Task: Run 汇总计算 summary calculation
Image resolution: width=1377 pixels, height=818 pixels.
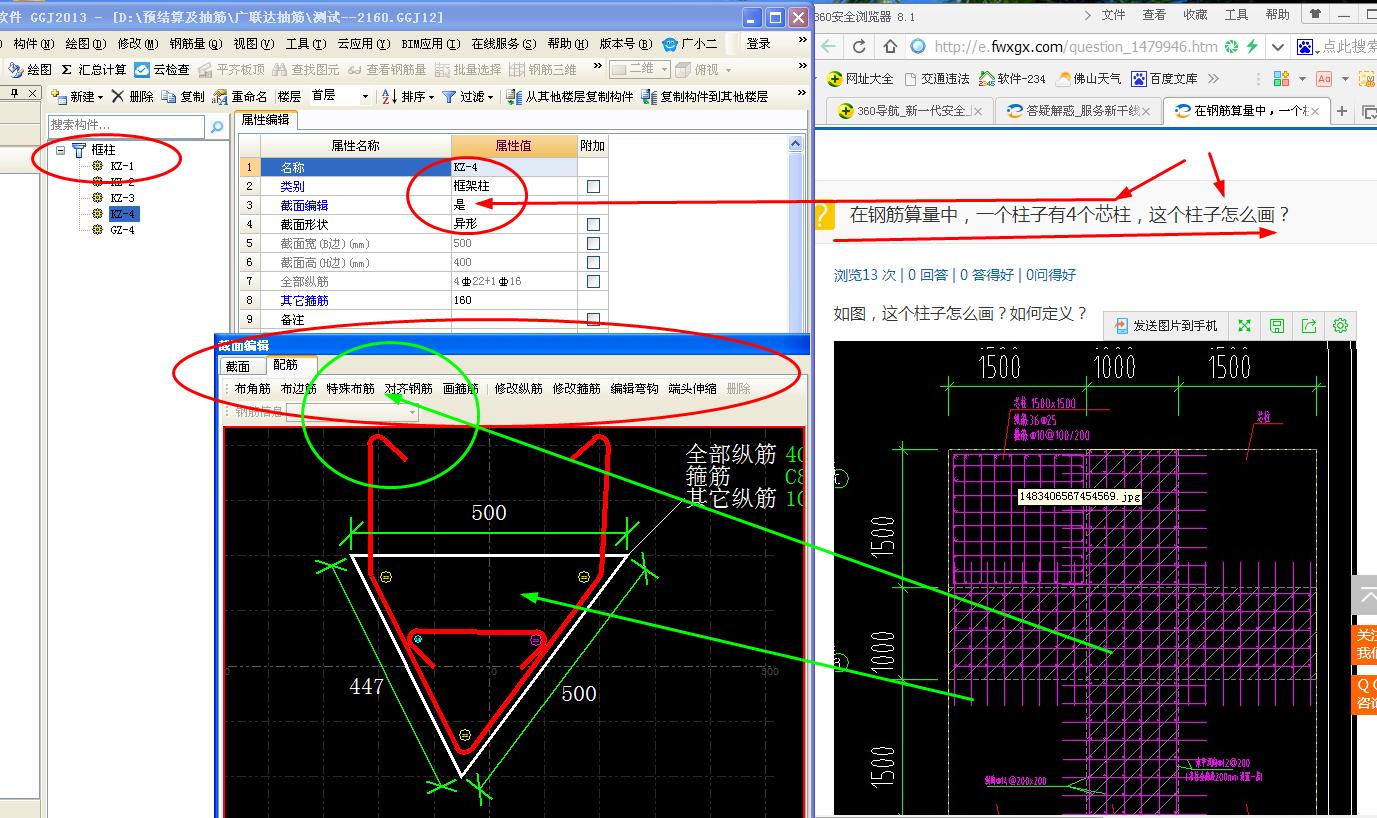Action: (93, 70)
